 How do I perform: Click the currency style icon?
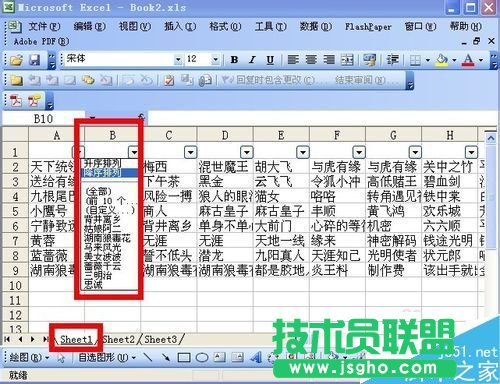(369, 60)
